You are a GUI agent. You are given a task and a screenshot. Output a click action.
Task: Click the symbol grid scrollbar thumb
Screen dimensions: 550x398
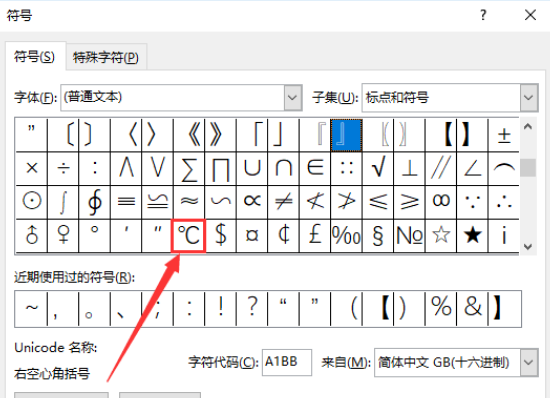tap(528, 168)
